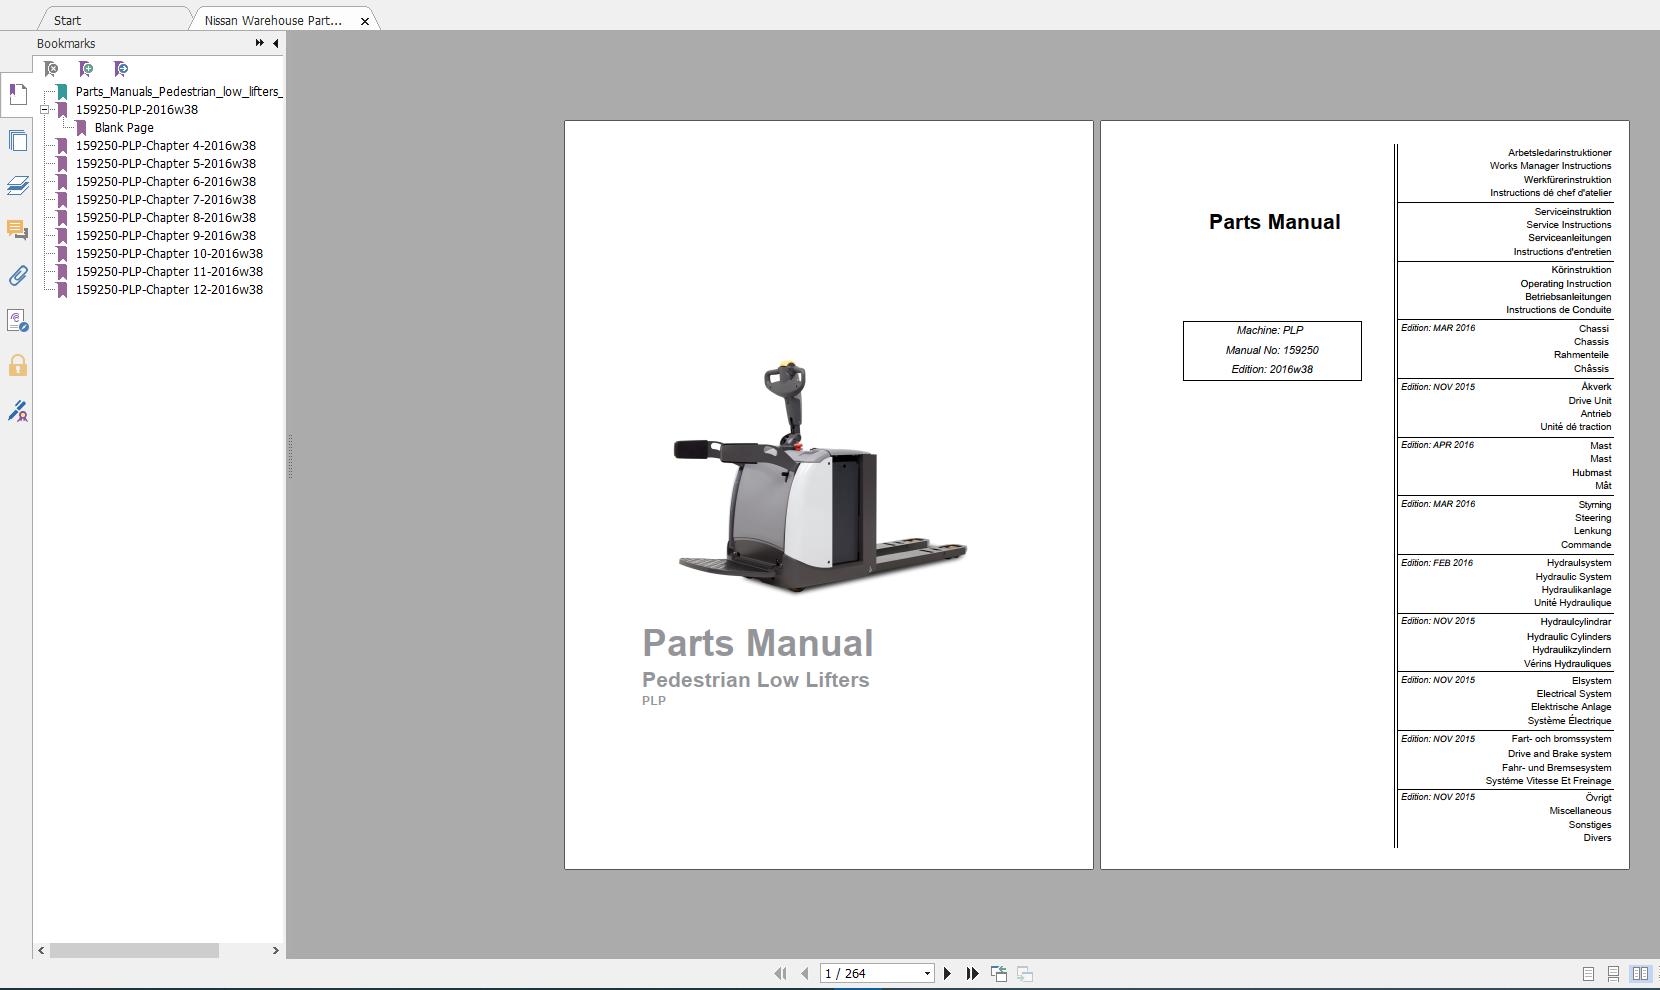Open bookmark 159250-PLP-Chapter 9-2016w38
1660x990 pixels.
(166, 236)
